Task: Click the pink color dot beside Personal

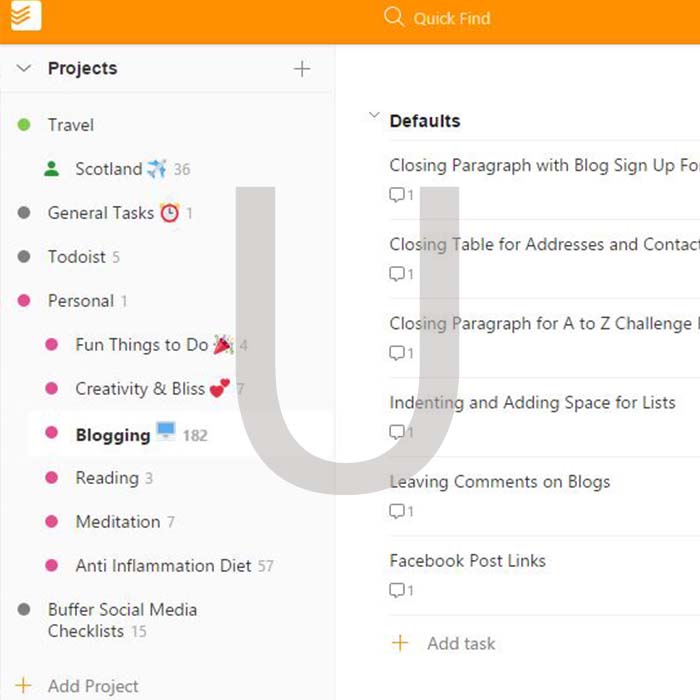Action: [x=24, y=301]
